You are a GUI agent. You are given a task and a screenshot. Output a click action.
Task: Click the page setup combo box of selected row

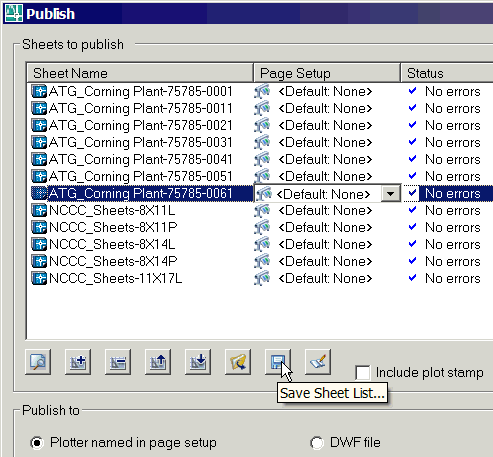coord(327,194)
